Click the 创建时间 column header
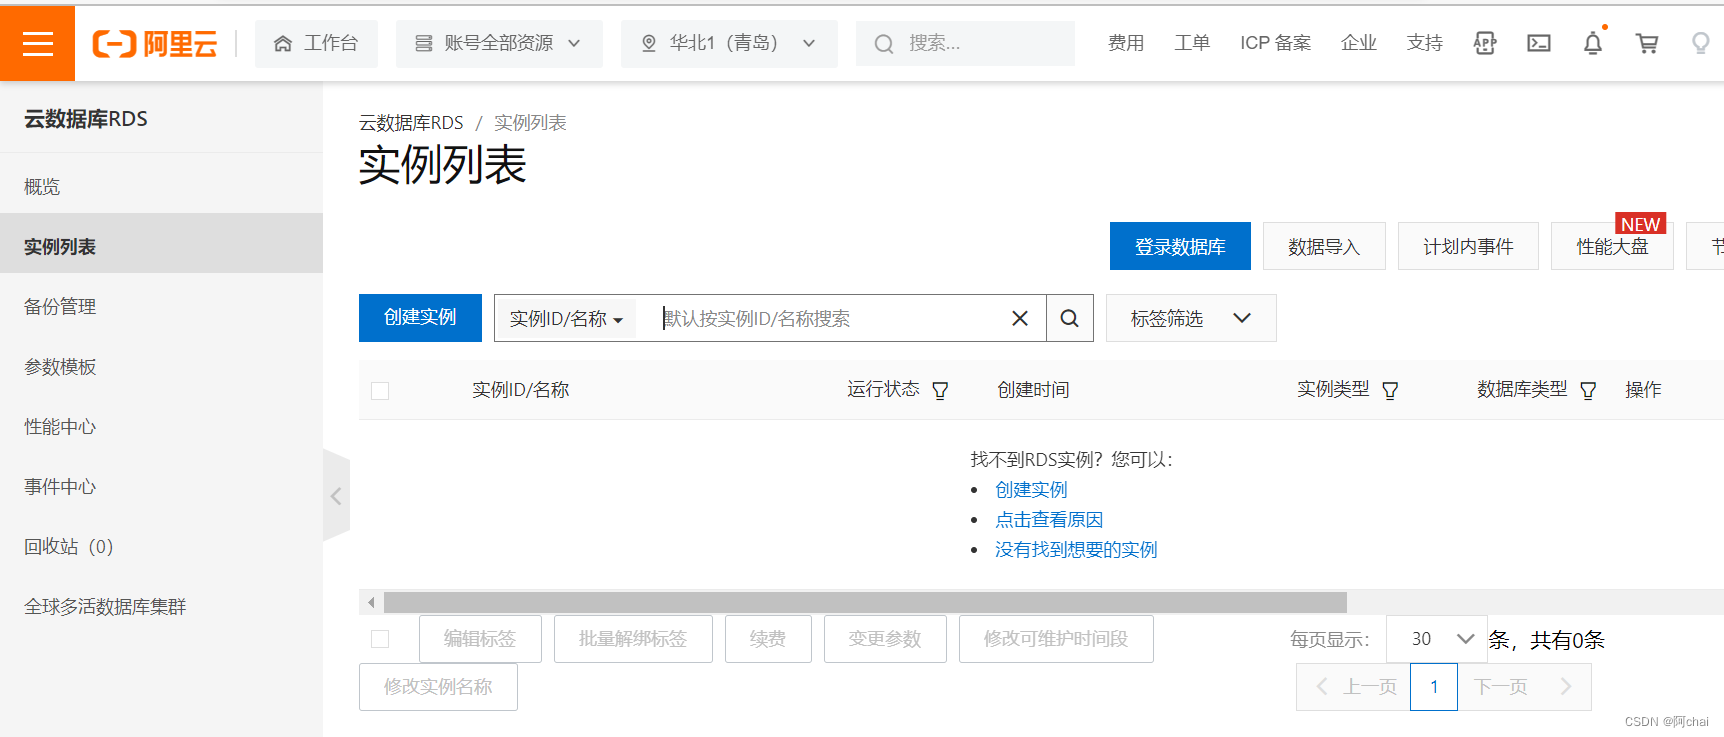1724x737 pixels. [x=1033, y=390]
